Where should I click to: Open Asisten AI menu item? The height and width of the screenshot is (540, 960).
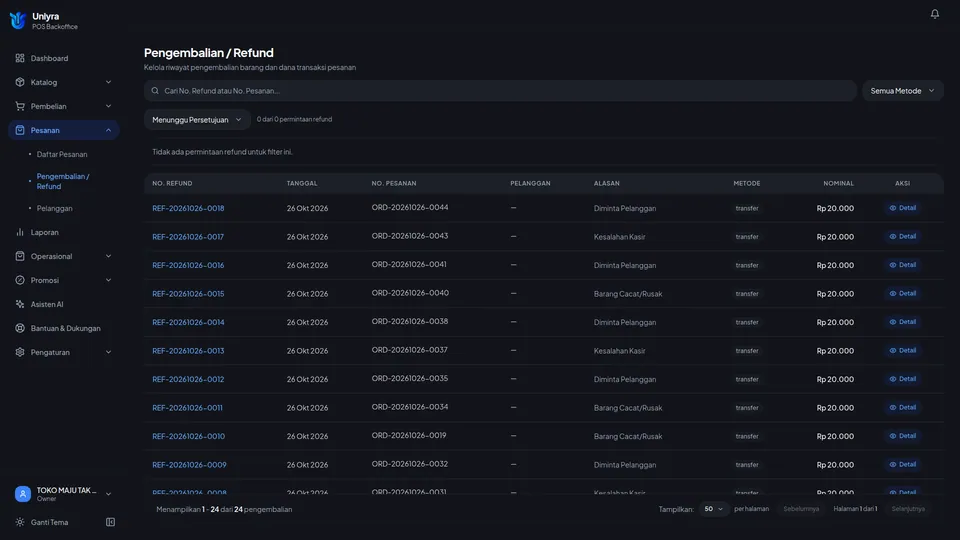(64, 304)
